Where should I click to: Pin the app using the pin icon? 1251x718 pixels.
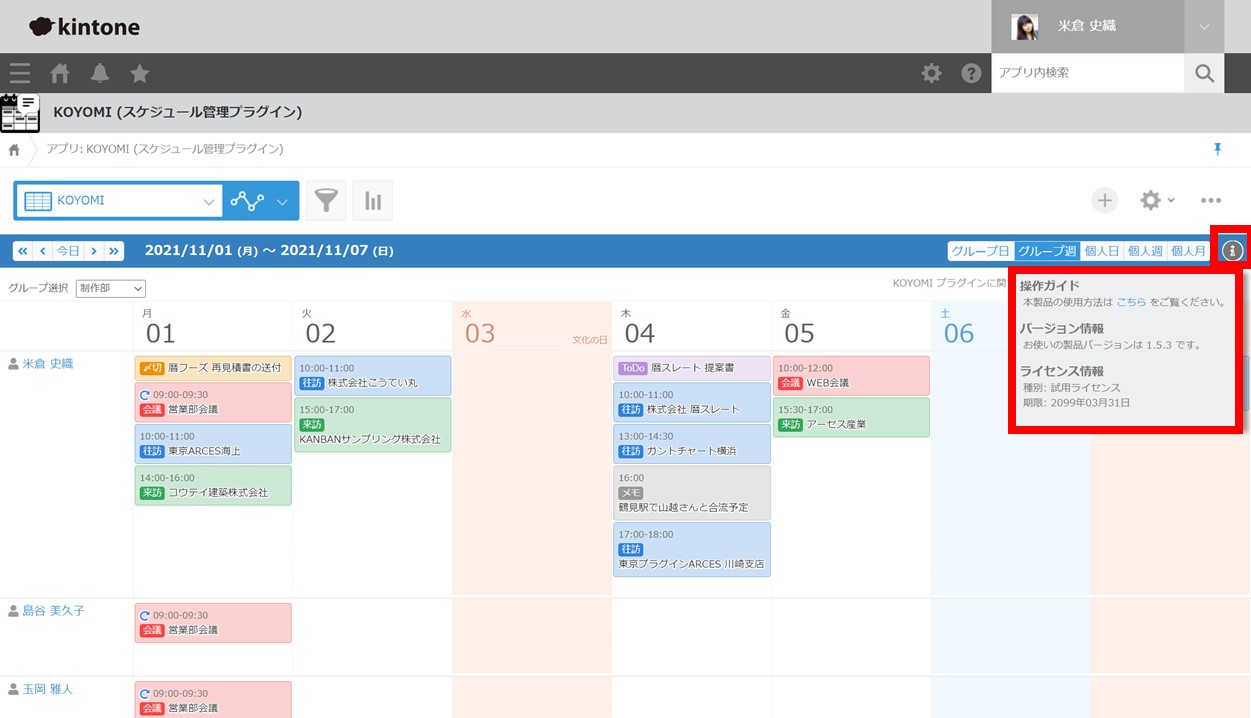(1217, 149)
